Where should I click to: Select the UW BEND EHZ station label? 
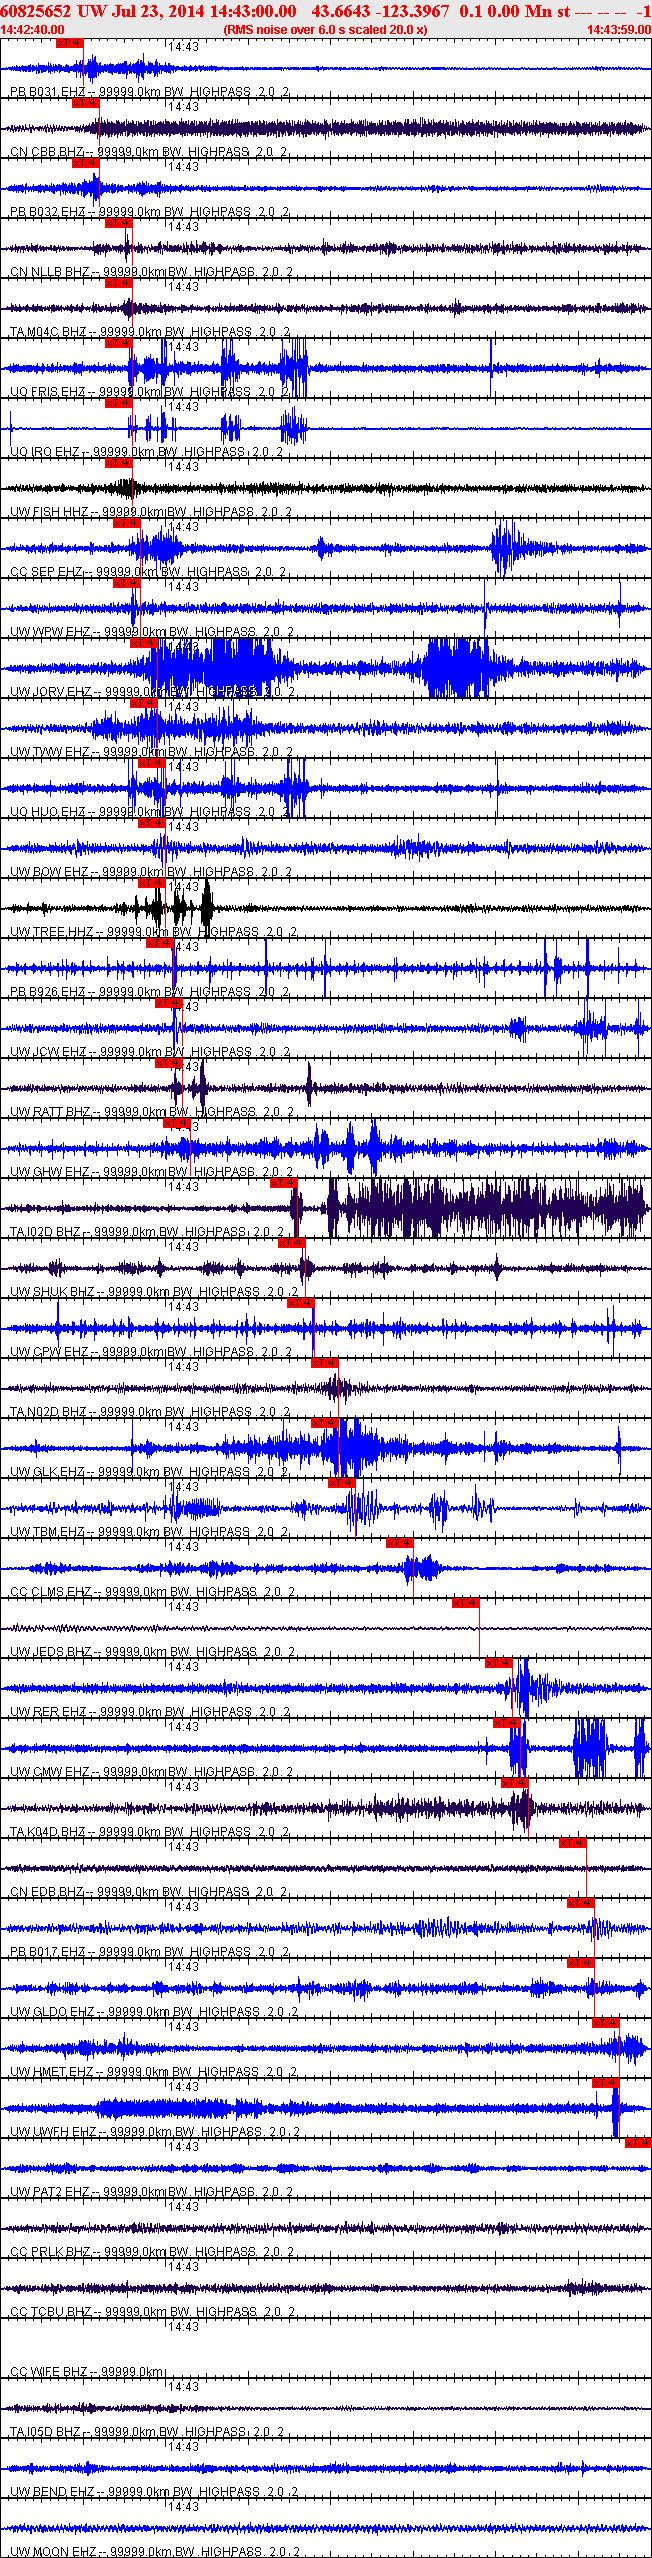(x=155, y=2492)
